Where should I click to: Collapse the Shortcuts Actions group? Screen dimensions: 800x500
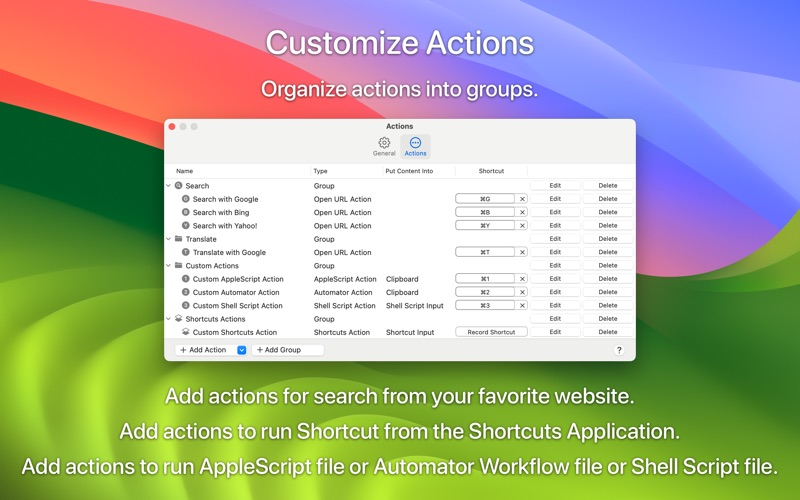pyautogui.click(x=168, y=319)
